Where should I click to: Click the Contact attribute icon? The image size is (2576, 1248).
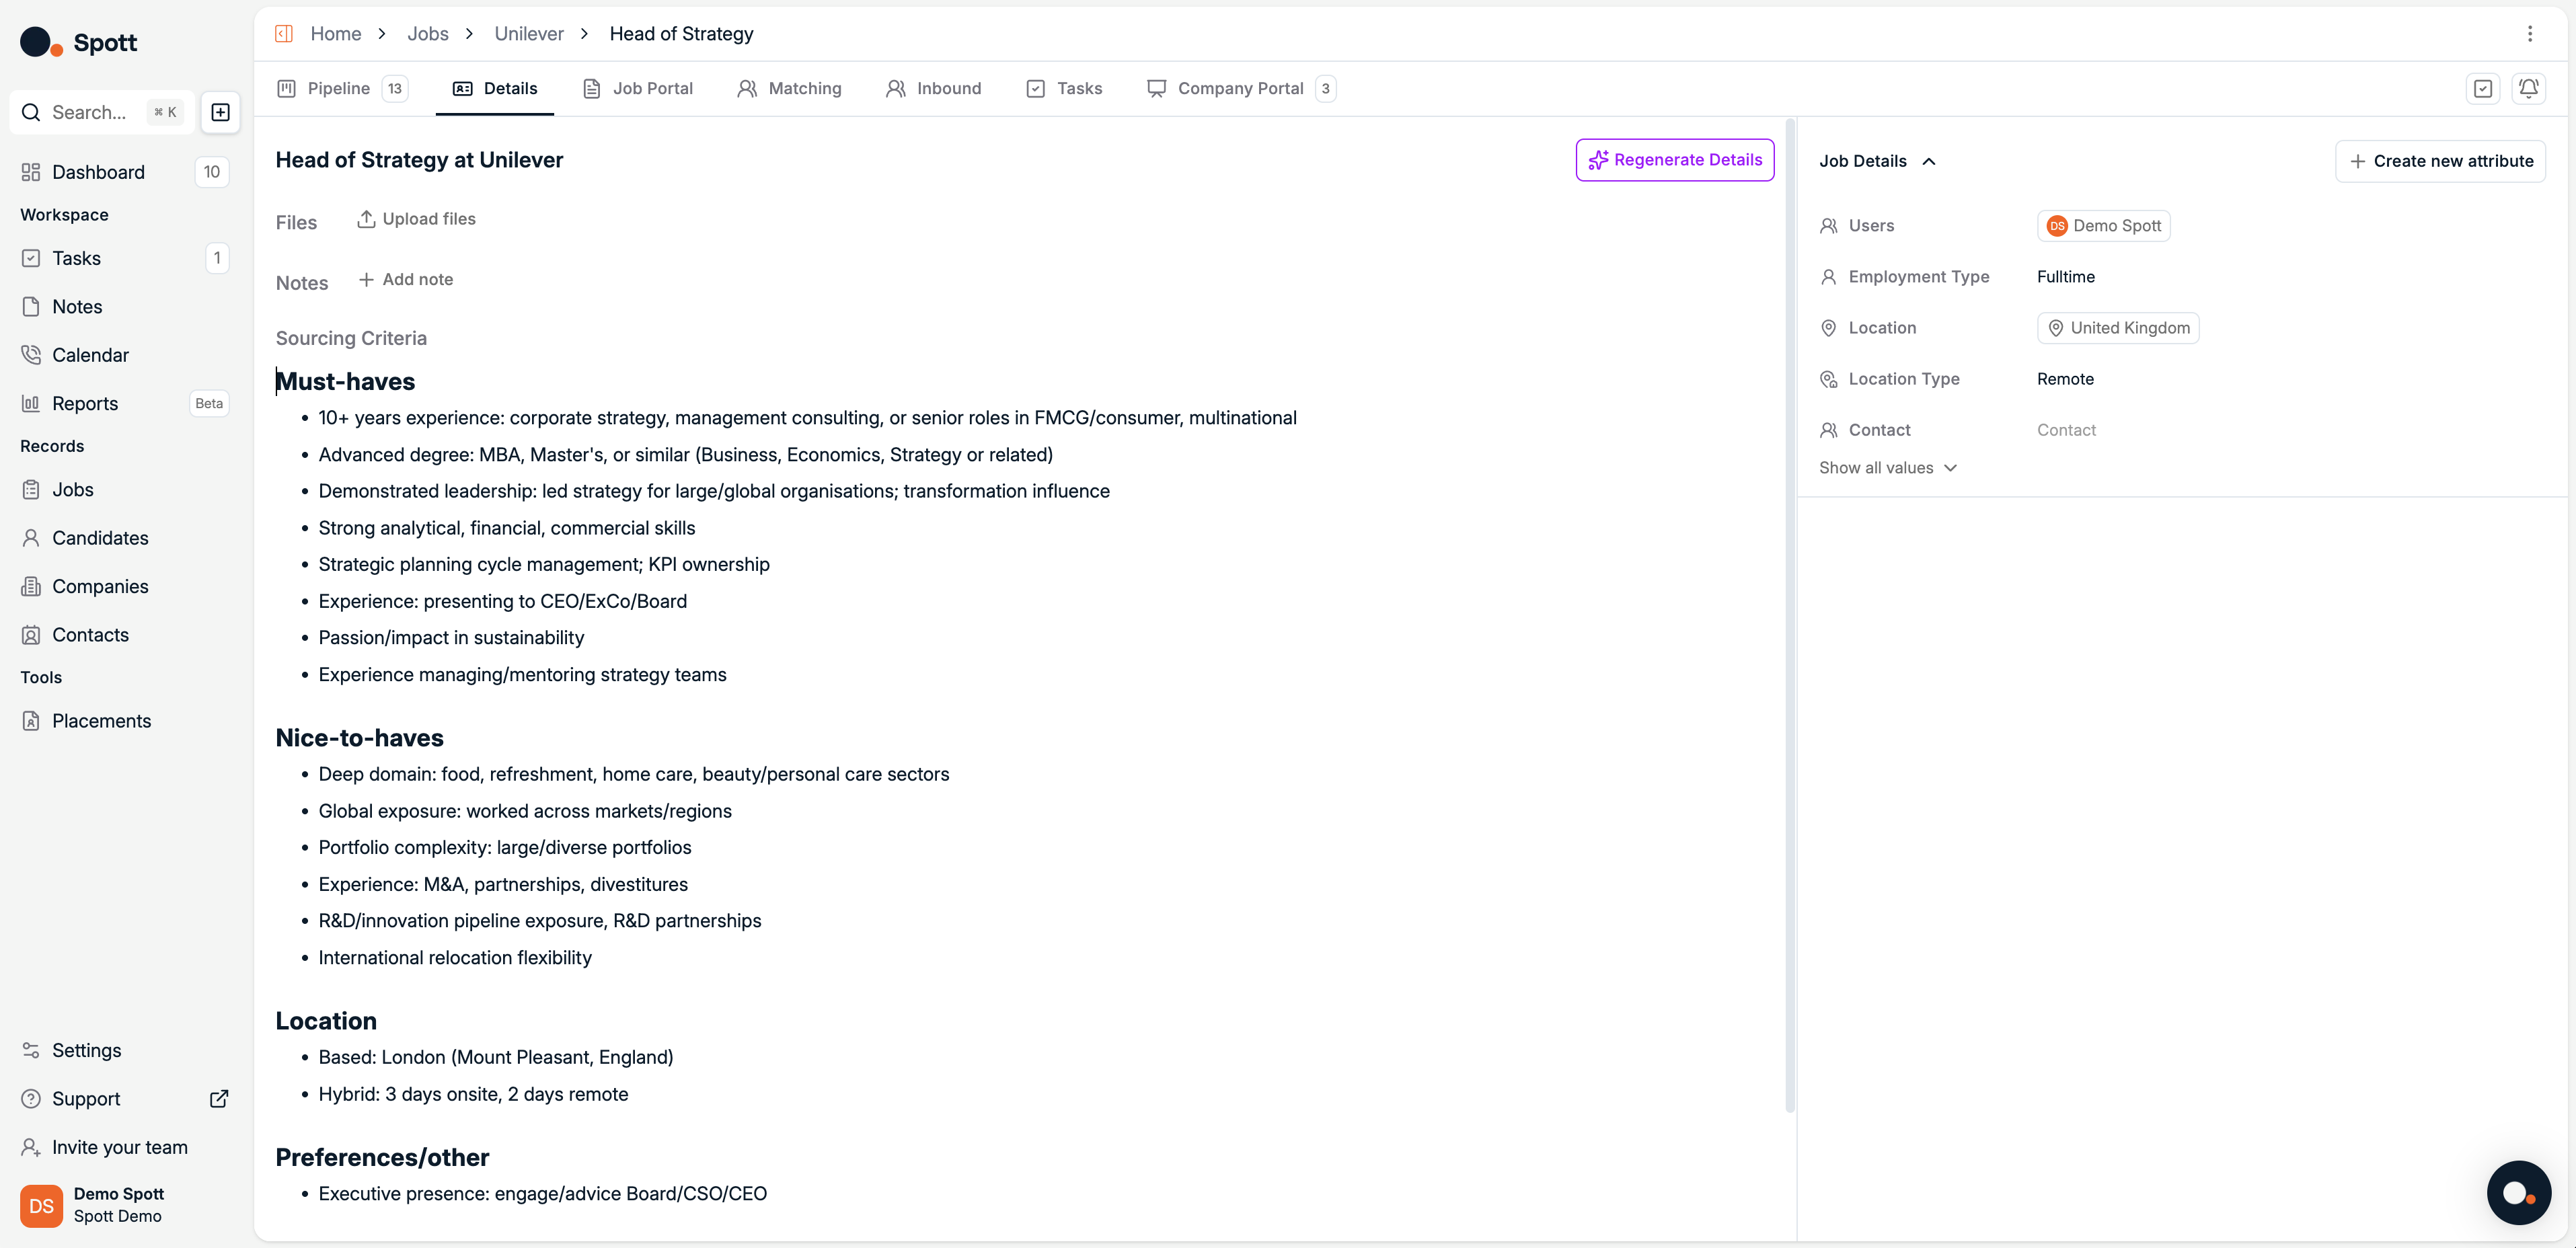(1828, 430)
